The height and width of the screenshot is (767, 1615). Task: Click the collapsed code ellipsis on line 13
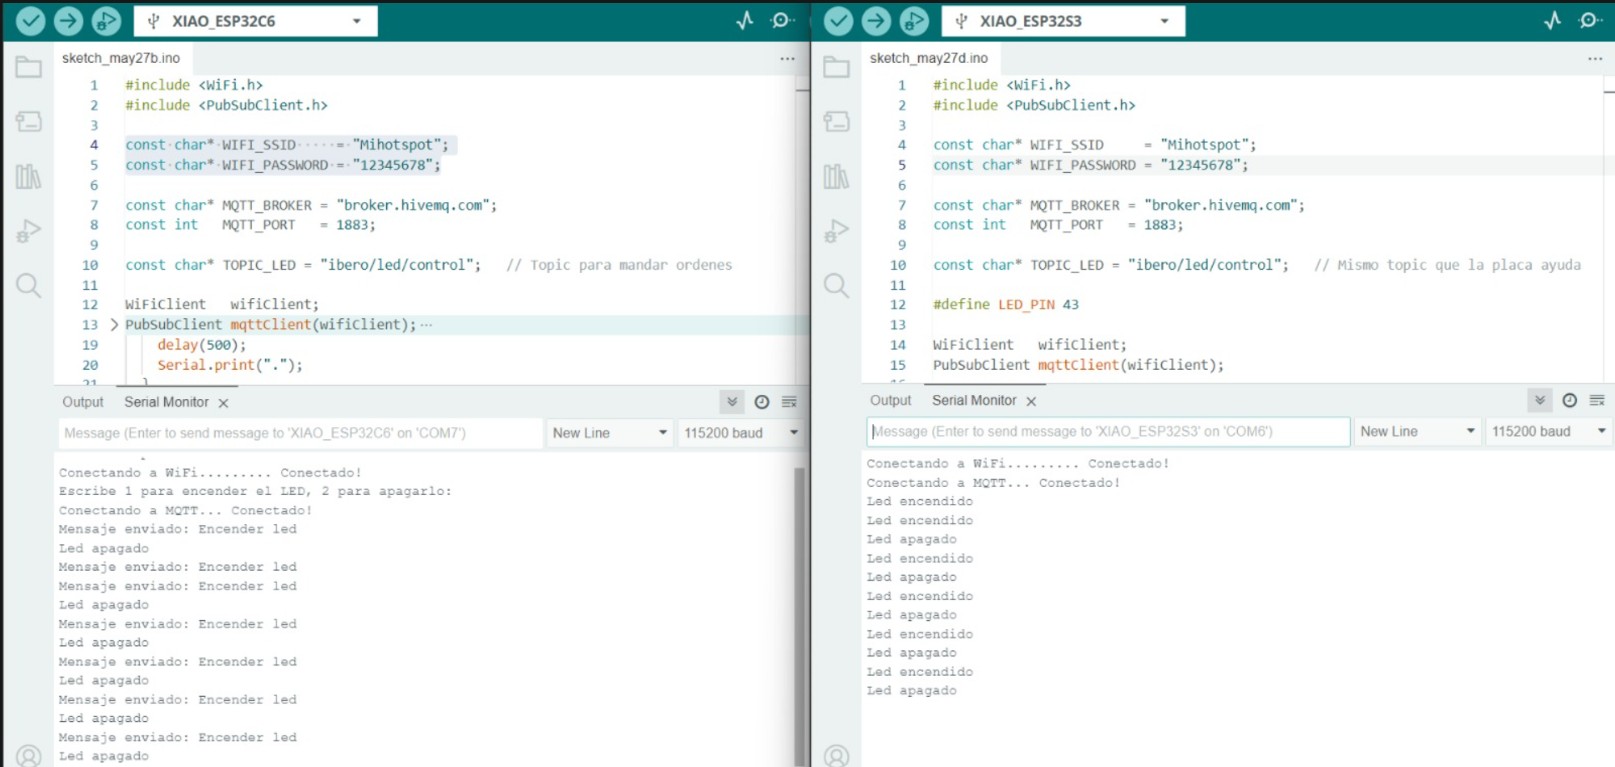427,325
